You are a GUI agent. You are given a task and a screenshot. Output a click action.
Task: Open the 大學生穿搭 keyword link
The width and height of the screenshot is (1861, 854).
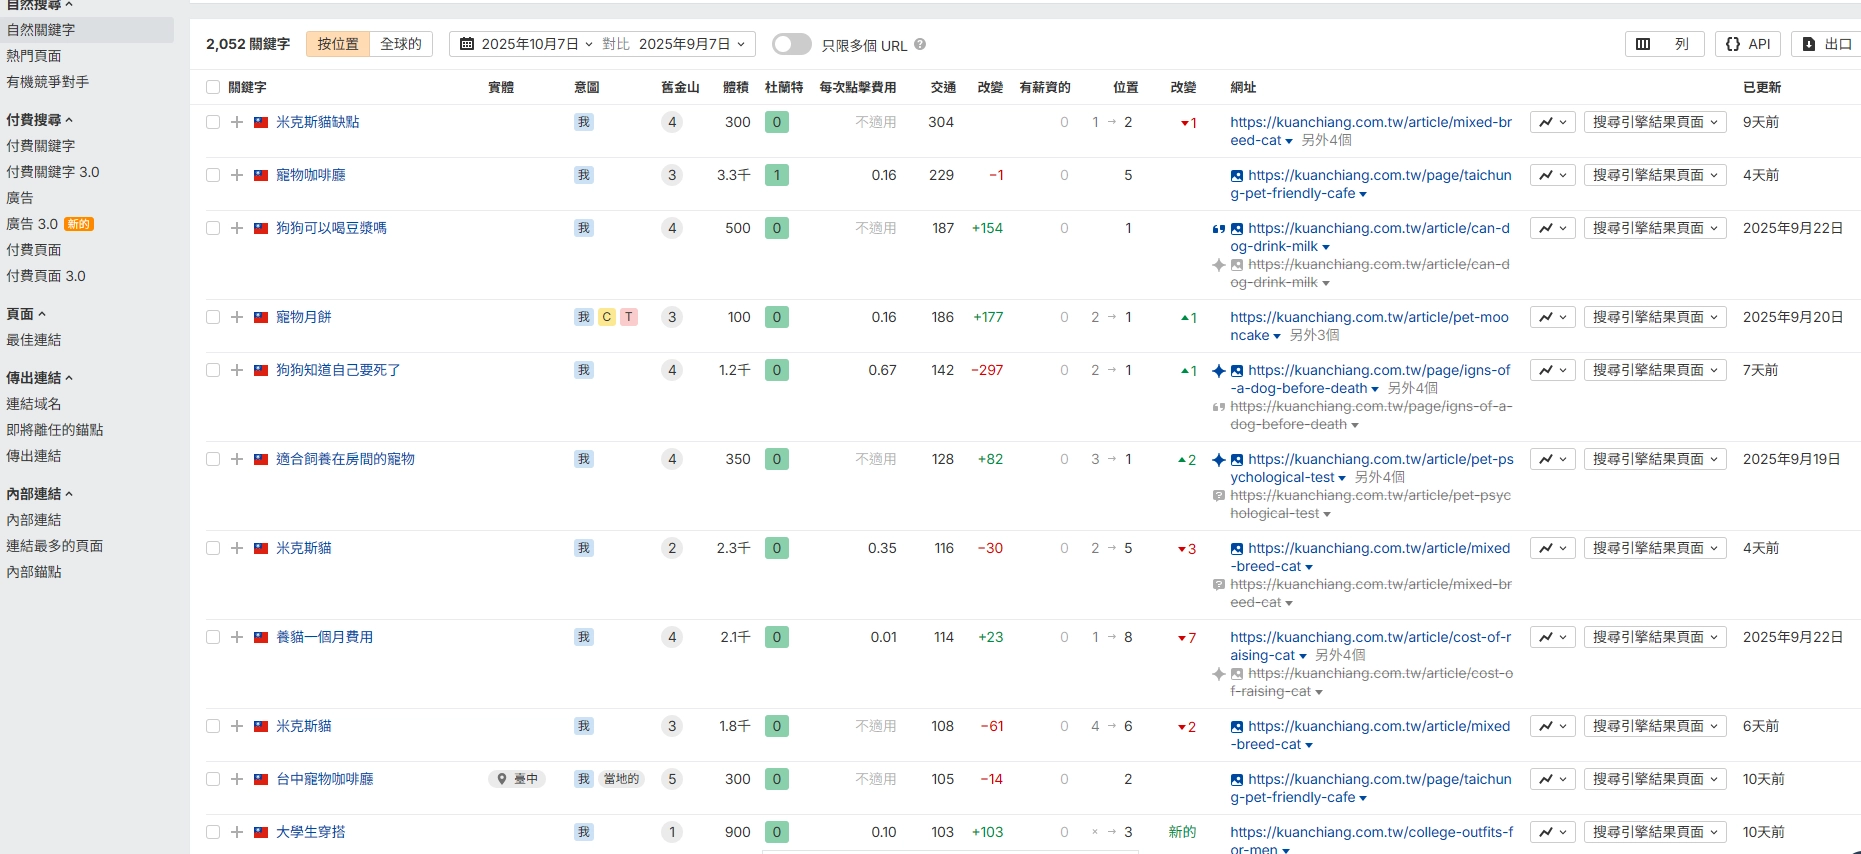click(x=310, y=832)
